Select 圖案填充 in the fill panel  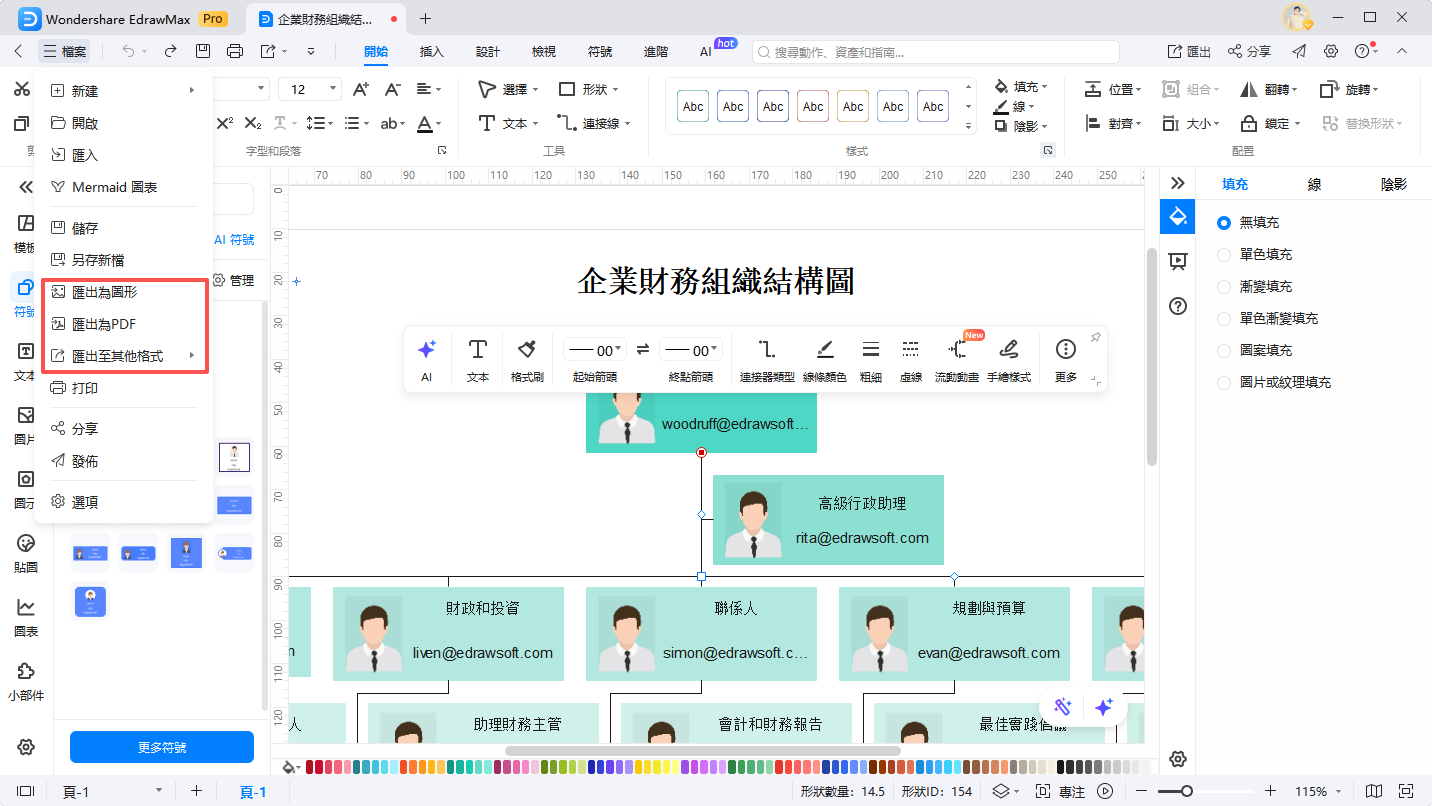coord(1224,350)
